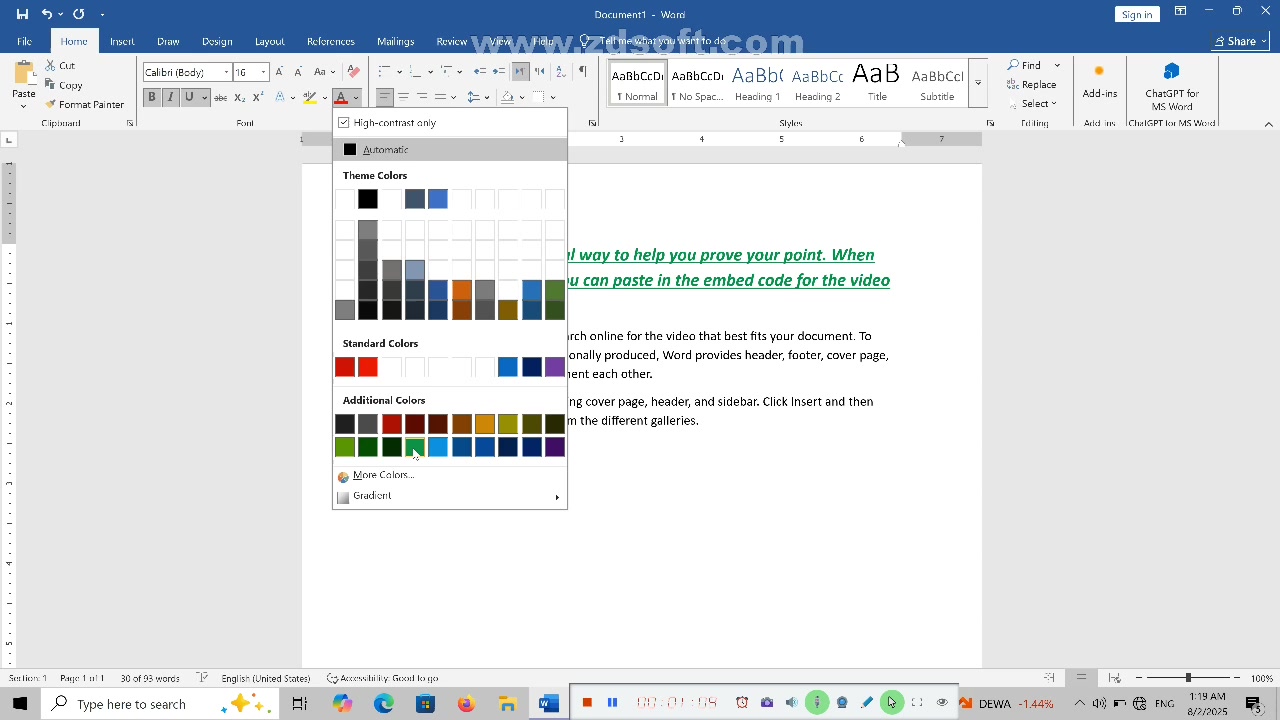Click the Subscript icon

pos(239,98)
